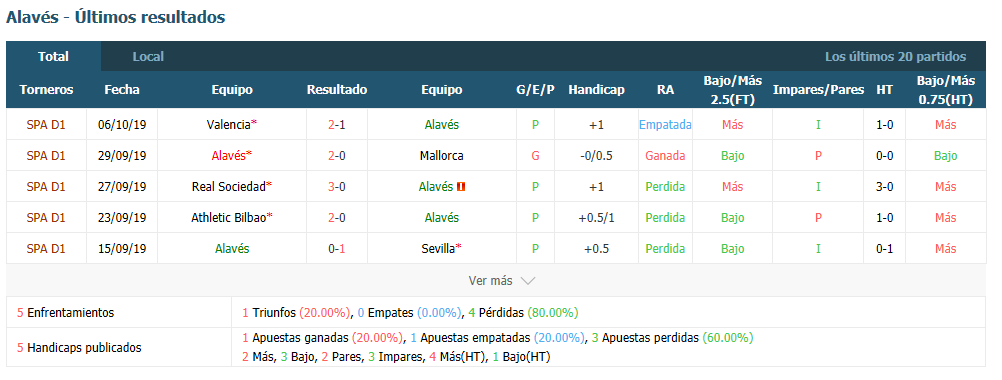This screenshot has height=380, width=1002.
Task: Open Los últimos 20 partidos selector
Action: pyautogui.click(x=895, y=57)
